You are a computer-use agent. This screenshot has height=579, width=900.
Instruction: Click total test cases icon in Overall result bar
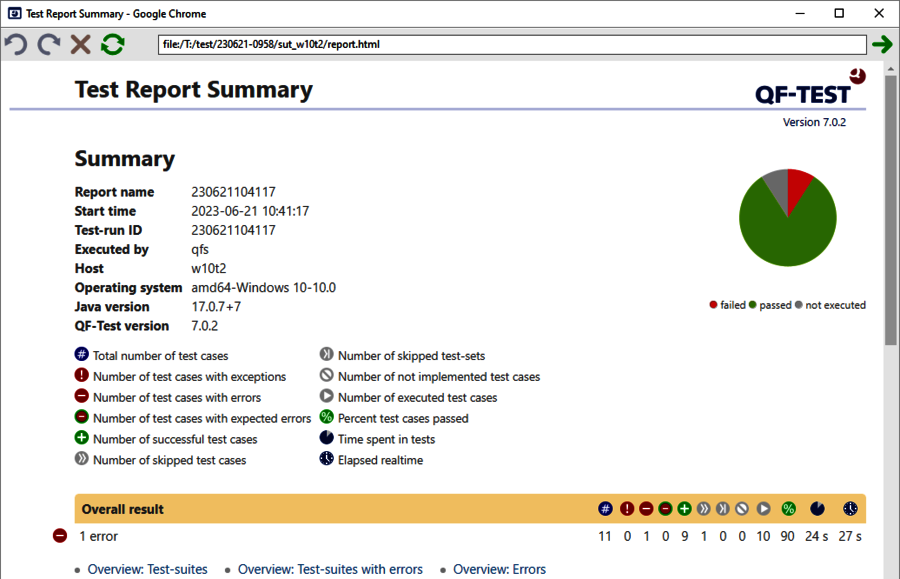click(x=605, y=509)
